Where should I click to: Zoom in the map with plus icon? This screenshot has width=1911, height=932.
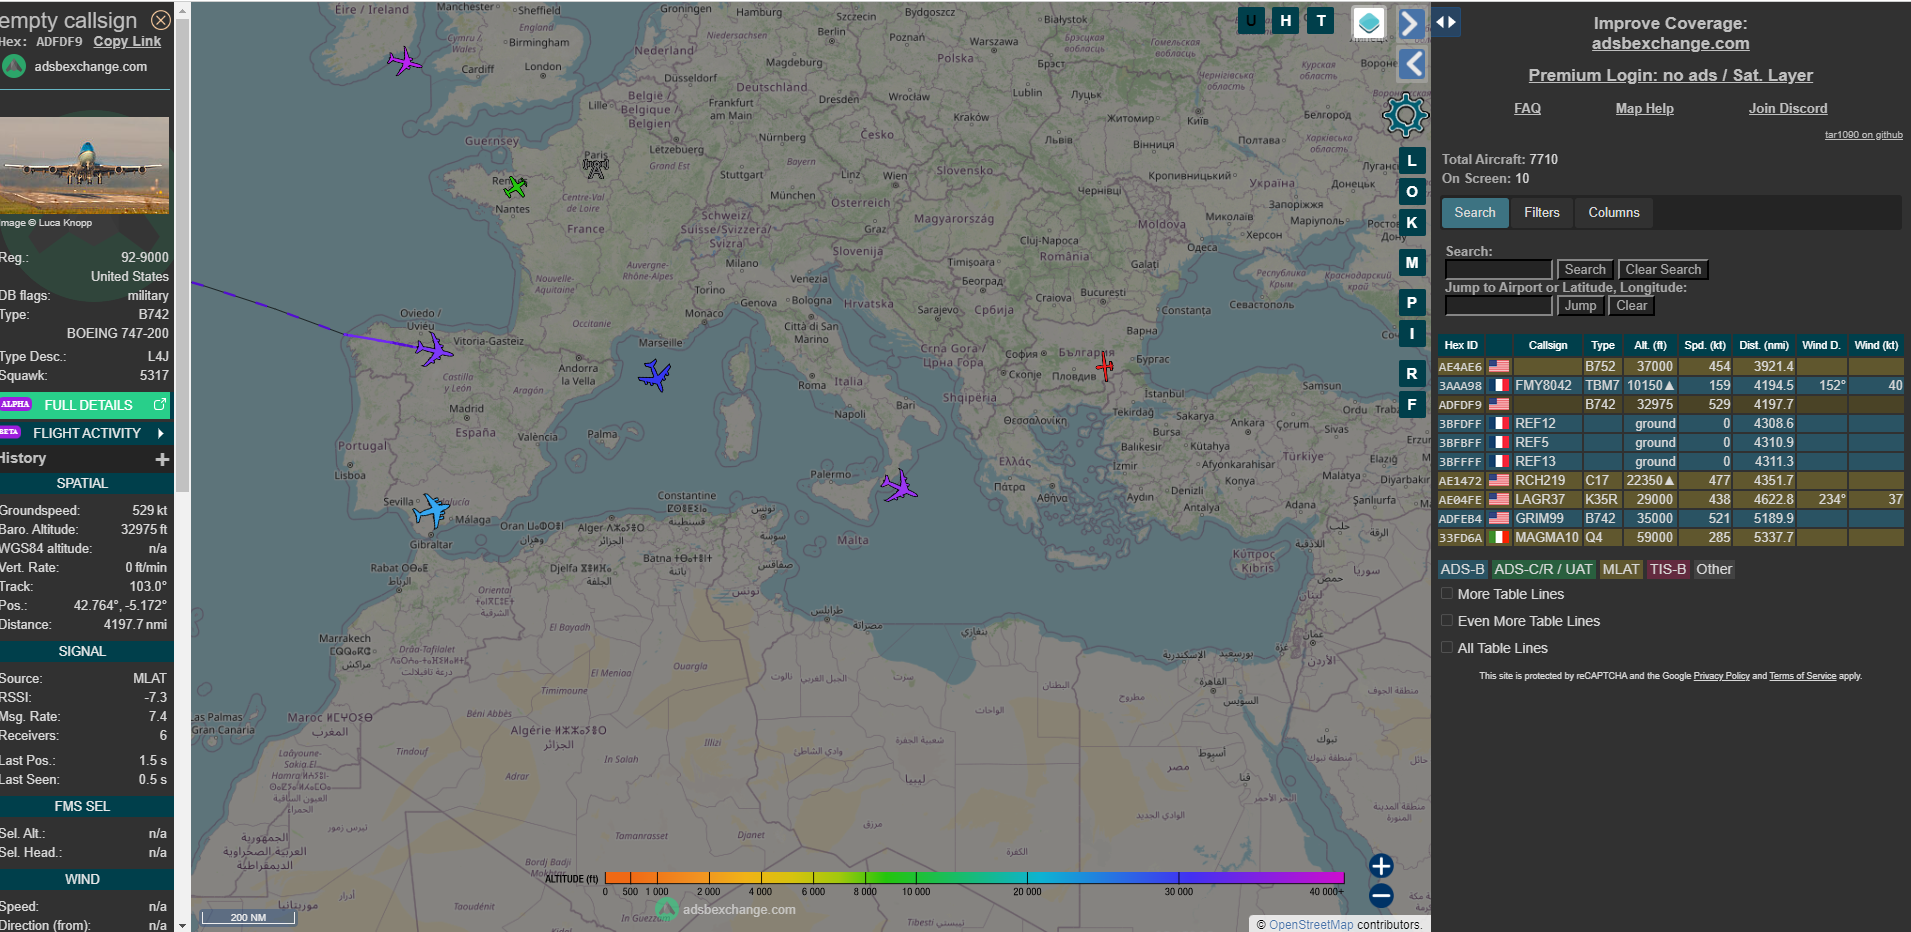tap(1381, 865)
